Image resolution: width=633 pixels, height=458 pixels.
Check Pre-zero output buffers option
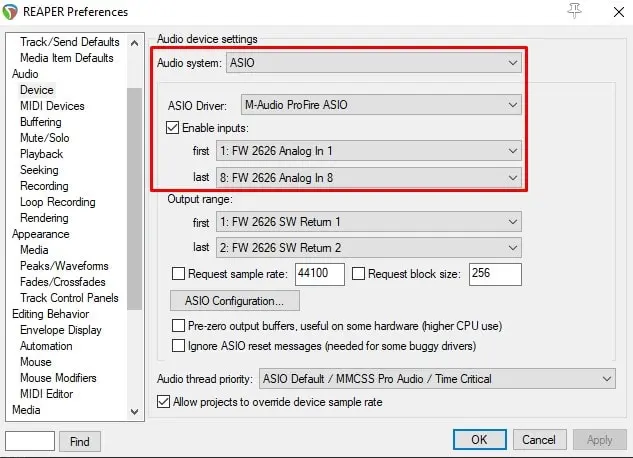pos(178,325)
